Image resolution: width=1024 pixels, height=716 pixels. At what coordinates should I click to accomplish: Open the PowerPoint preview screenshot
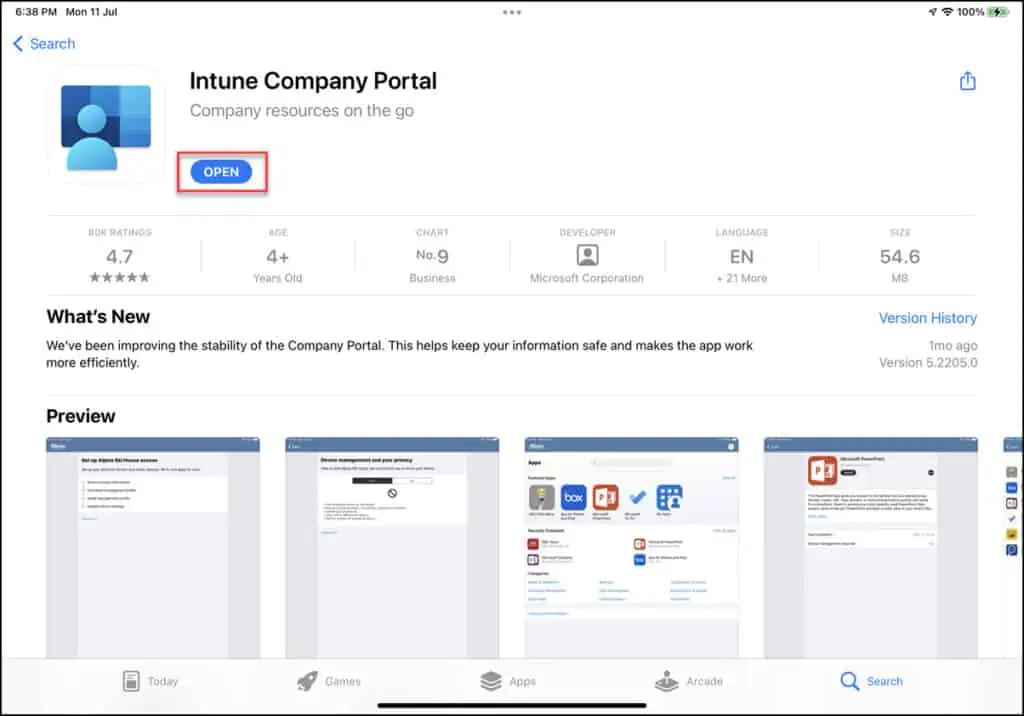point(871,547)
